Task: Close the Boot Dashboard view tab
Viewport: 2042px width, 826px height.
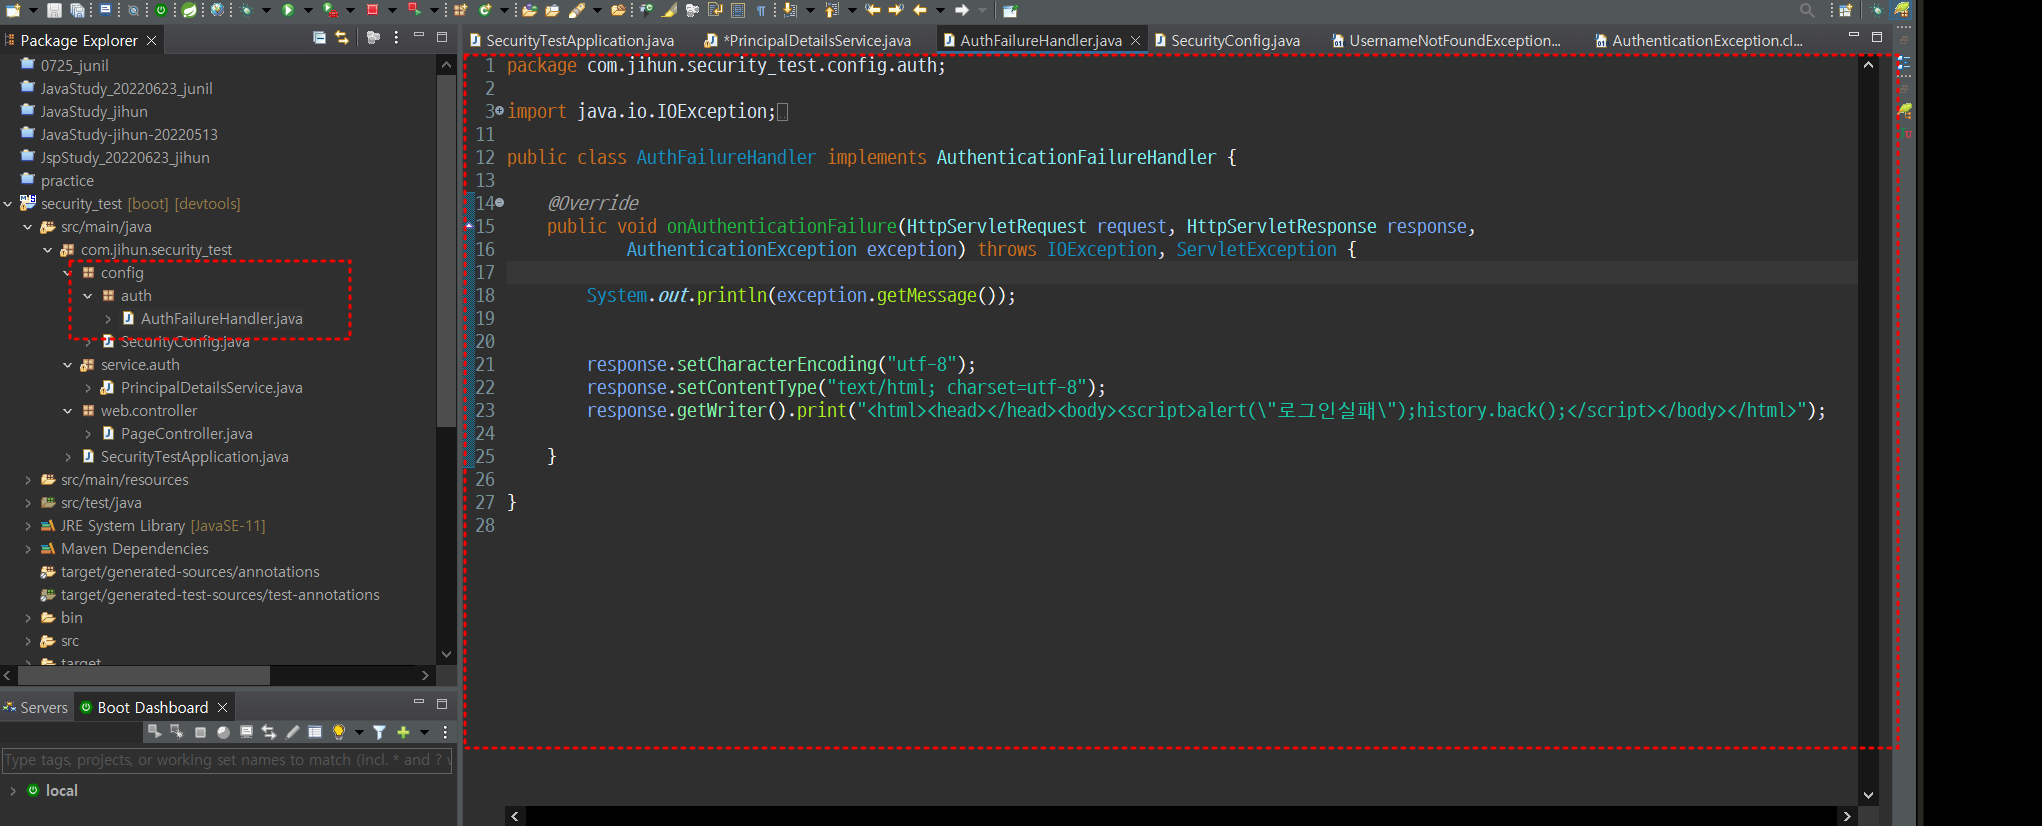Action: point(222,708)
